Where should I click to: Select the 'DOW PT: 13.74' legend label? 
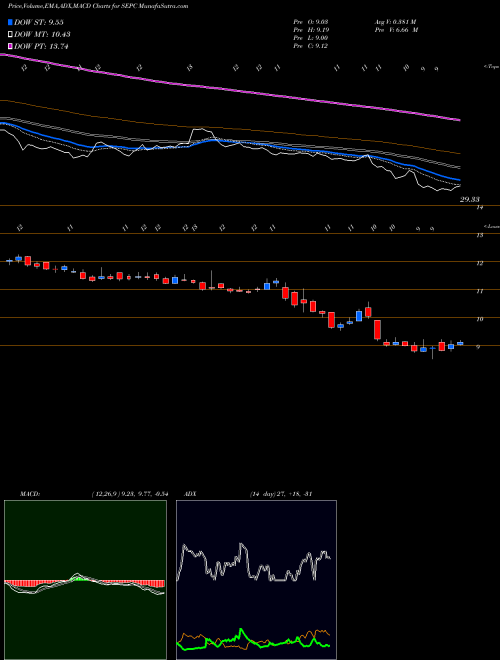(x=41, y=46)
